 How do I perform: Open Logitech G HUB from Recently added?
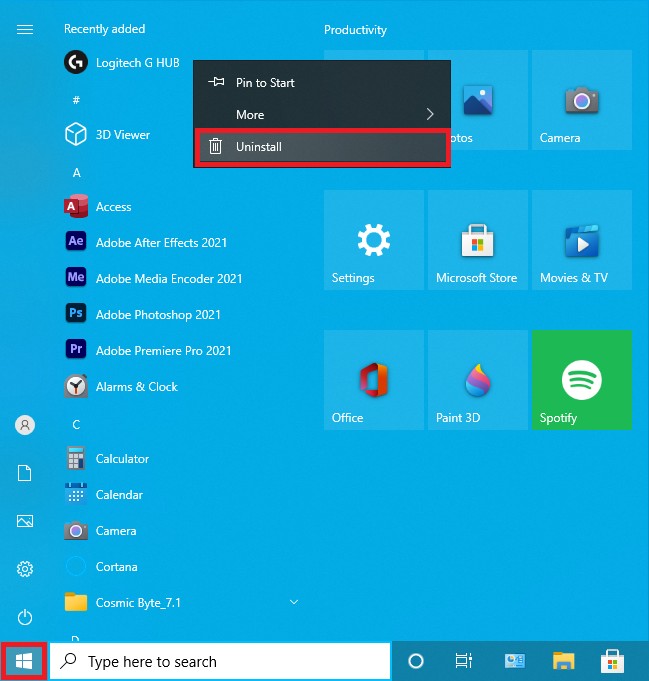[122, 63]
